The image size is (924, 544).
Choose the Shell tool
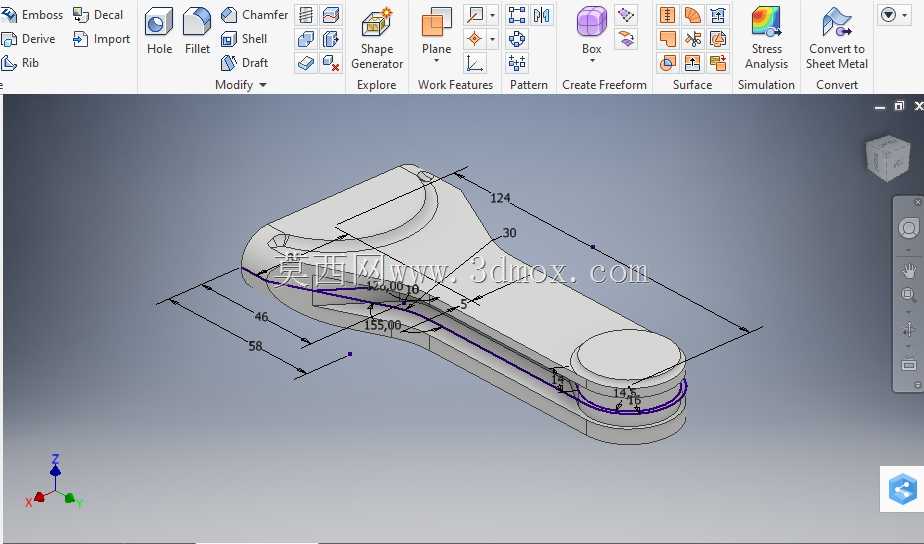[244, 39]
